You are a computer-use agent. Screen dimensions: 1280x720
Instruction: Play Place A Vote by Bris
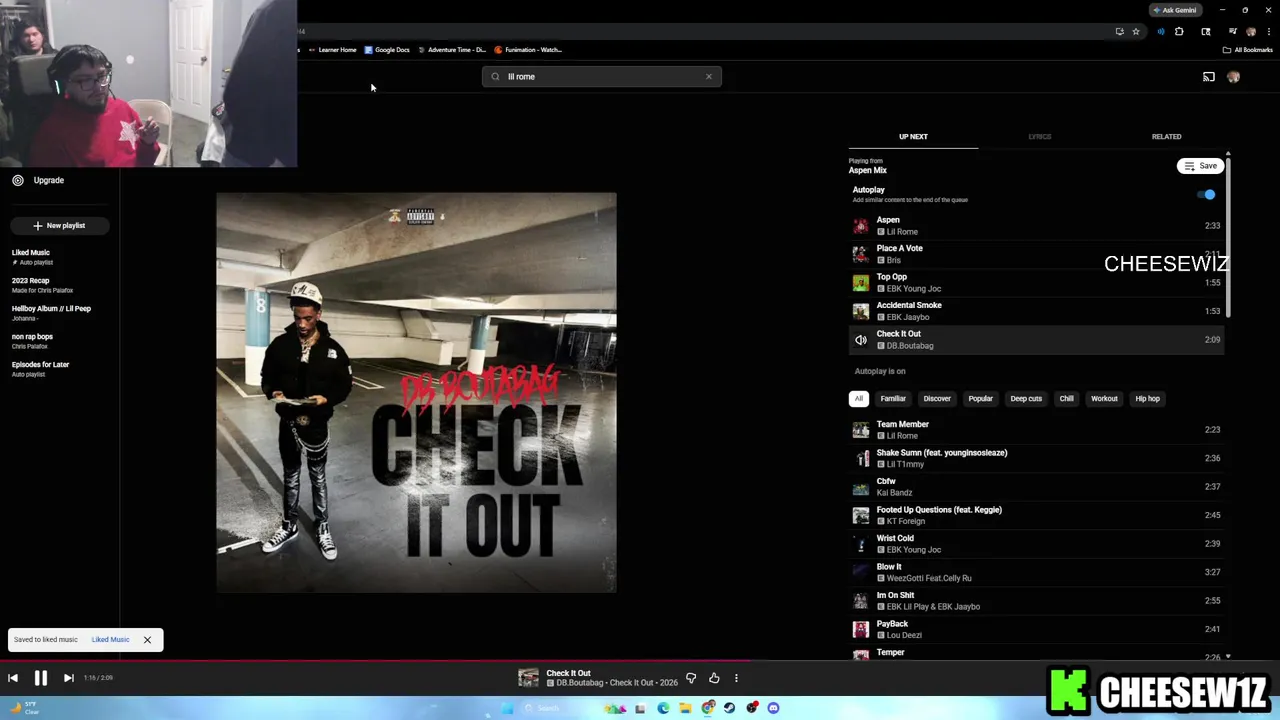[x=1036, y=254]
